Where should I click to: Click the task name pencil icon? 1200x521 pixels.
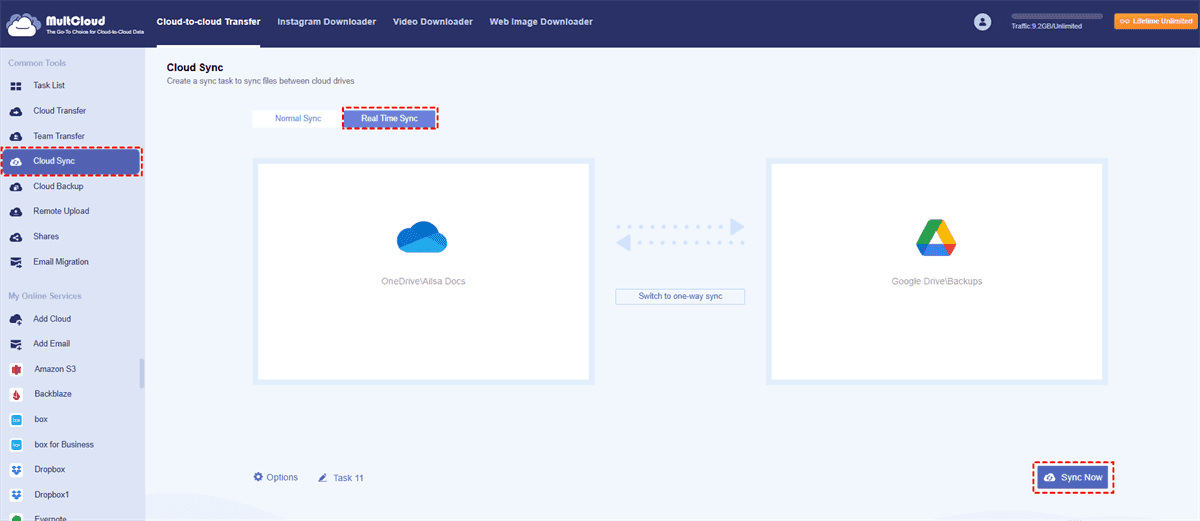coord(323,478)
